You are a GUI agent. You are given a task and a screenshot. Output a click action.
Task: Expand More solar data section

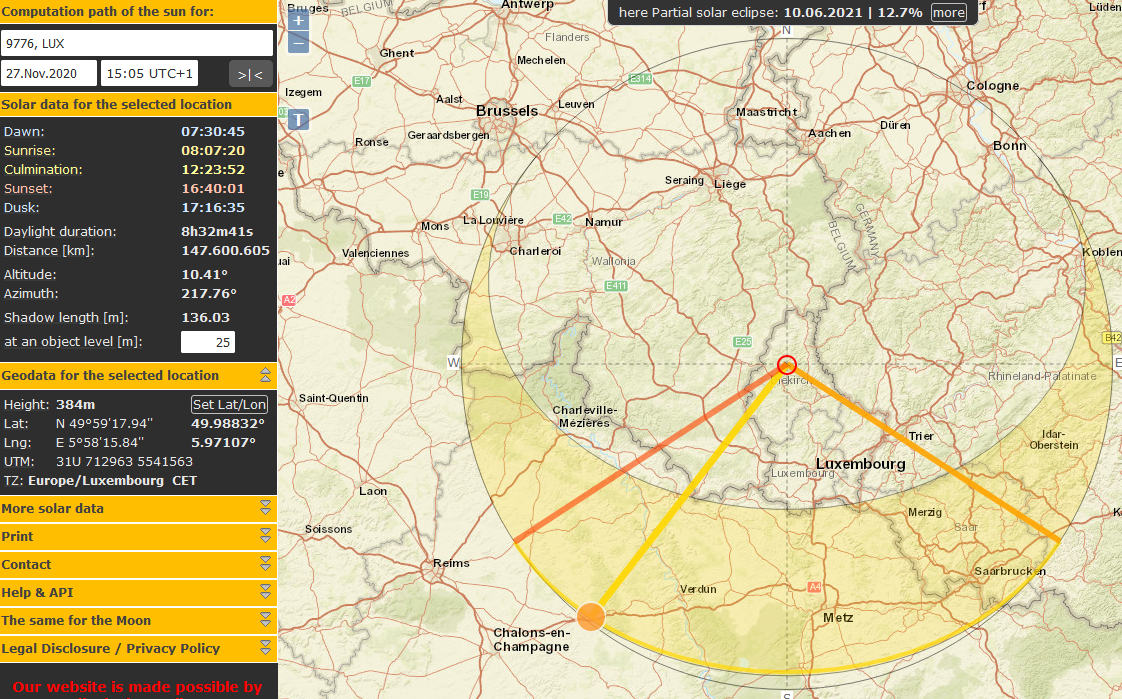tap(138, 509)
